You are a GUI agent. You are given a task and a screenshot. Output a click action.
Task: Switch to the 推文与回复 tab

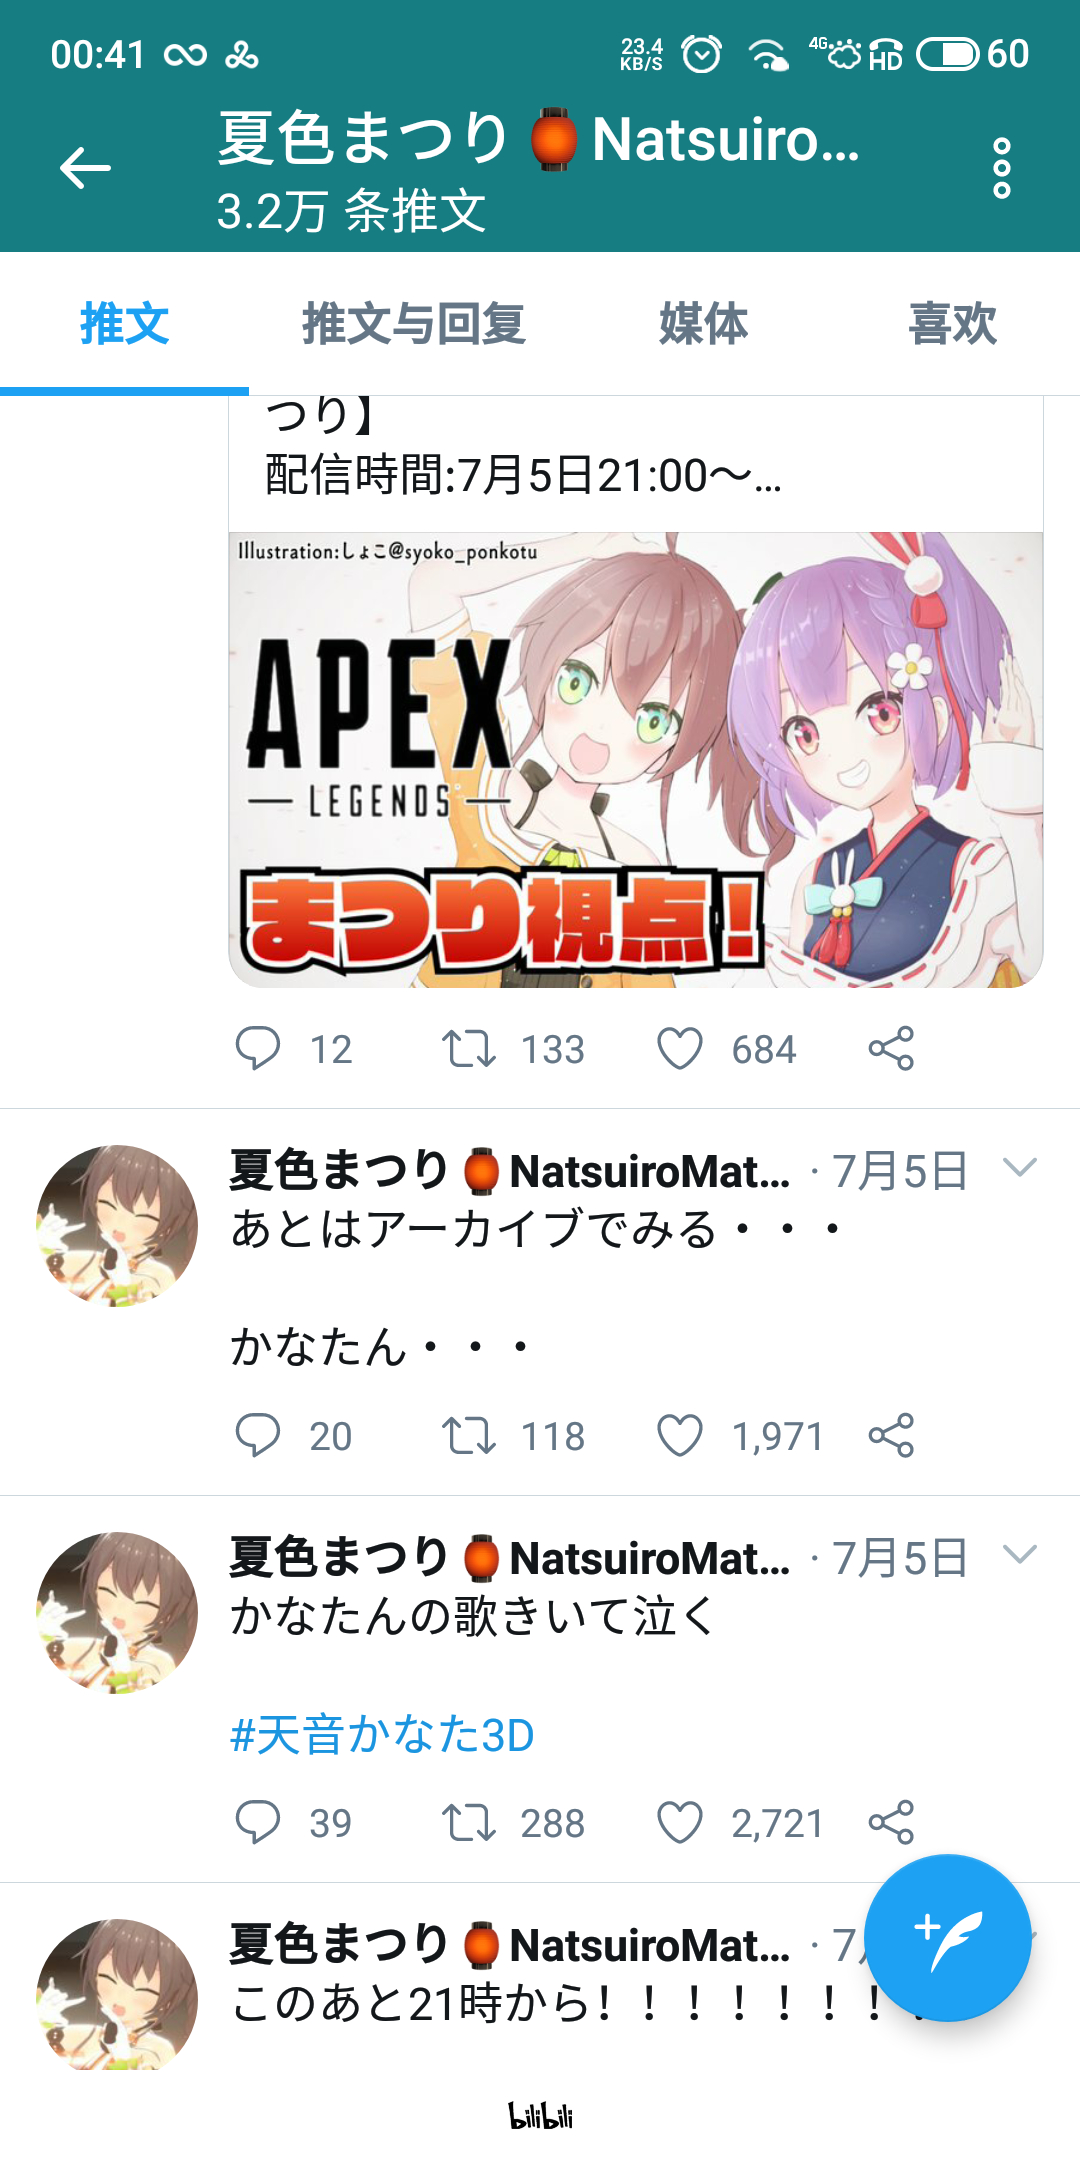click(x=414, y=324)
